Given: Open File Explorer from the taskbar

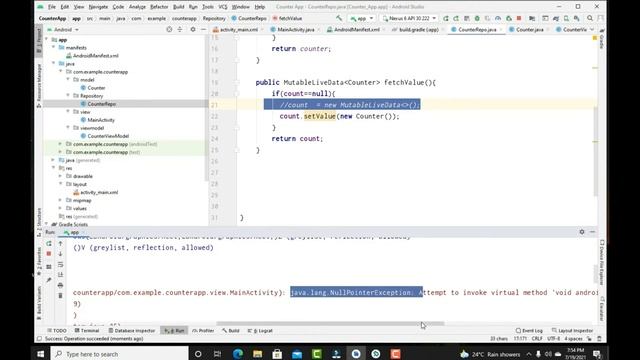Looking at the screenshot, I should [x=257, y=354].
